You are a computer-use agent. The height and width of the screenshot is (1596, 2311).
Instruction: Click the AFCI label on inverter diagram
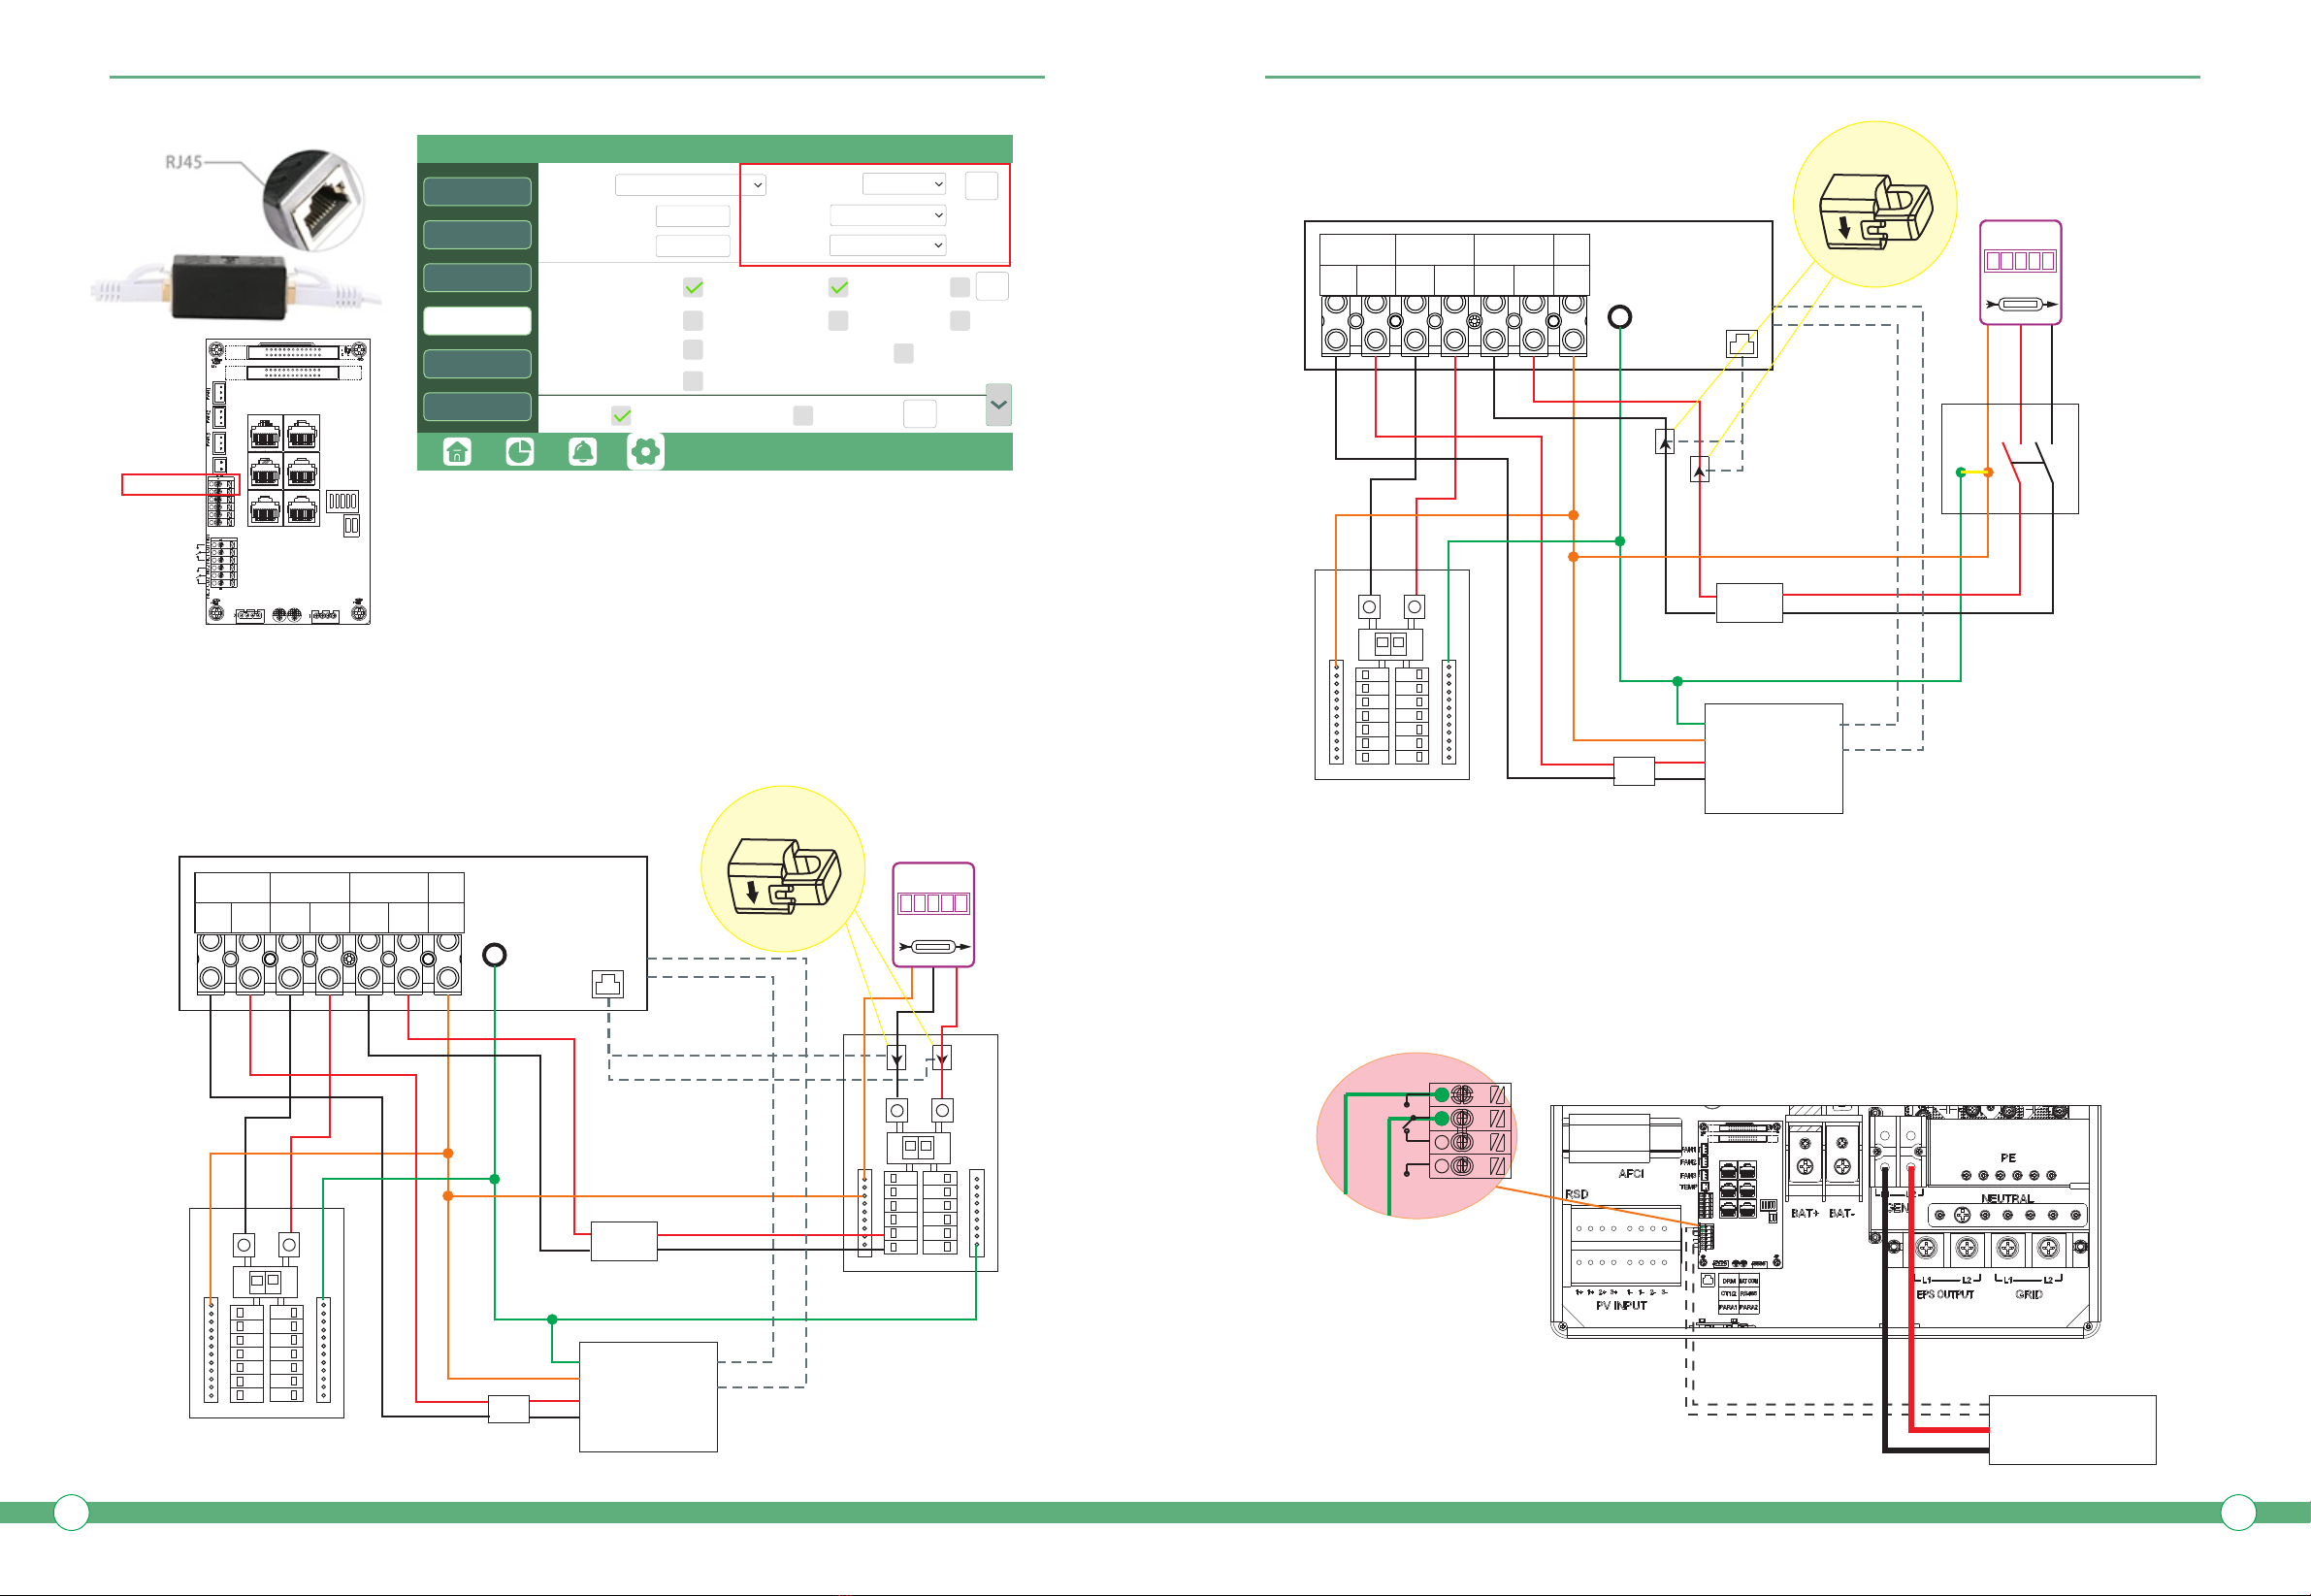pyautogui.click(x=1631, y=1174)
